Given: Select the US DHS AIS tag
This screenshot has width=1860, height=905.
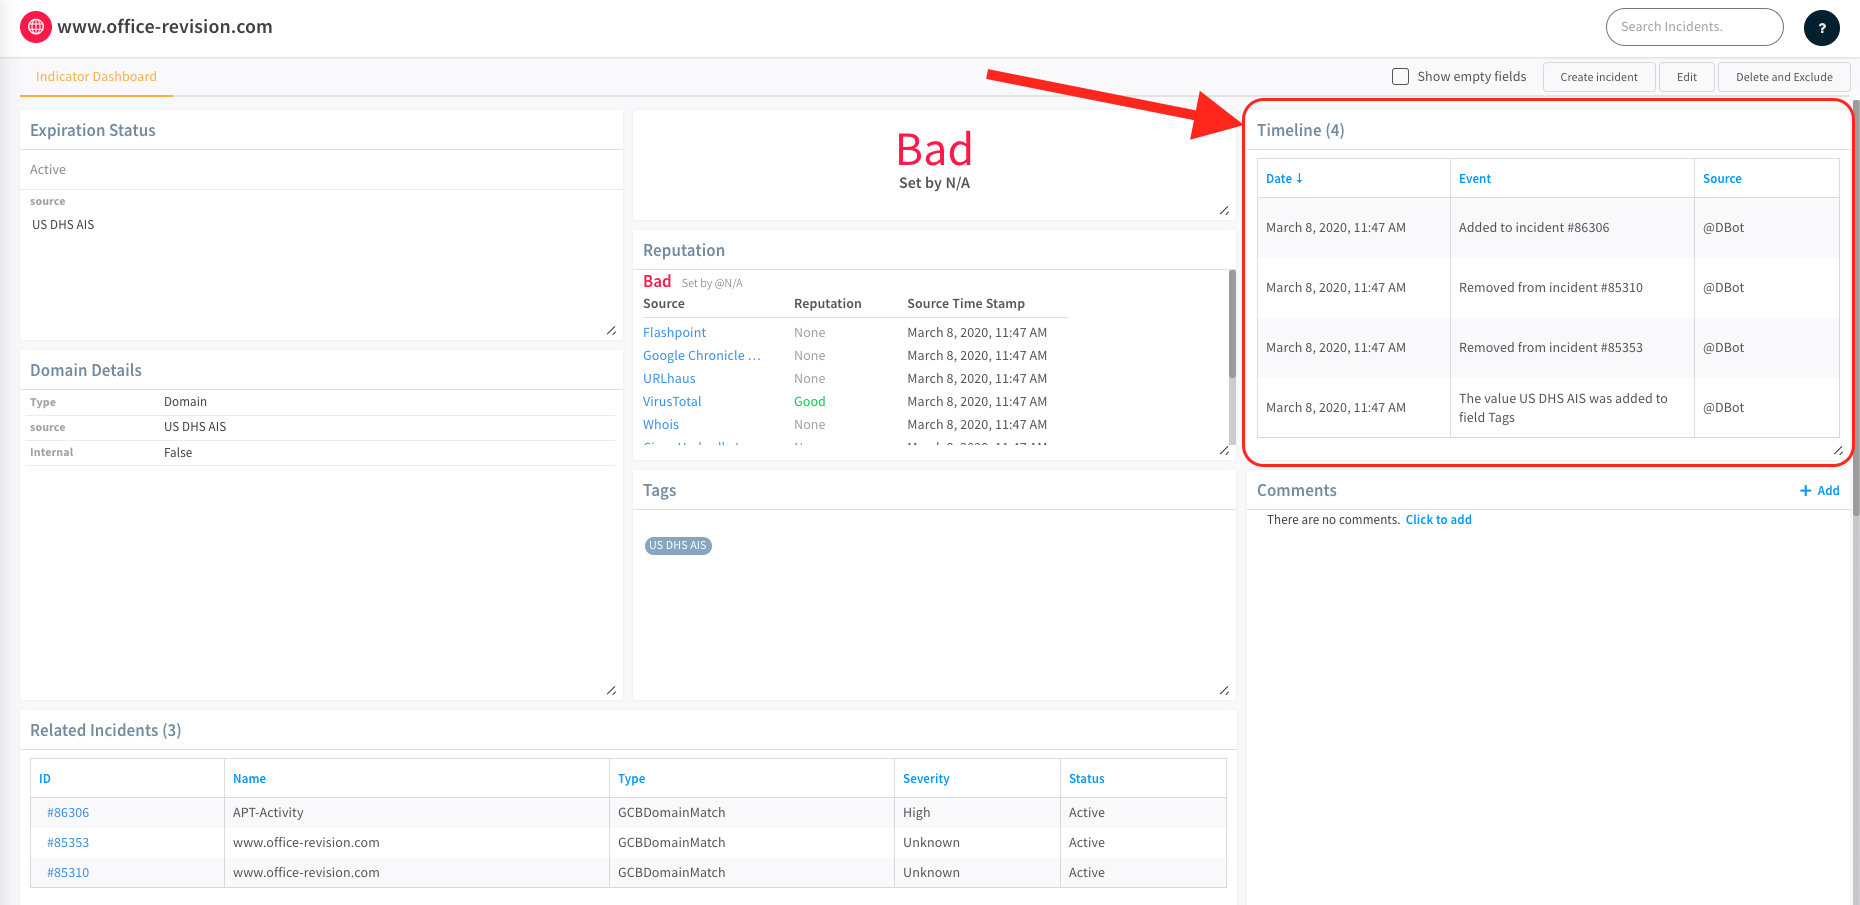Looking at the screenshot, I should click(x=678, y=546).
